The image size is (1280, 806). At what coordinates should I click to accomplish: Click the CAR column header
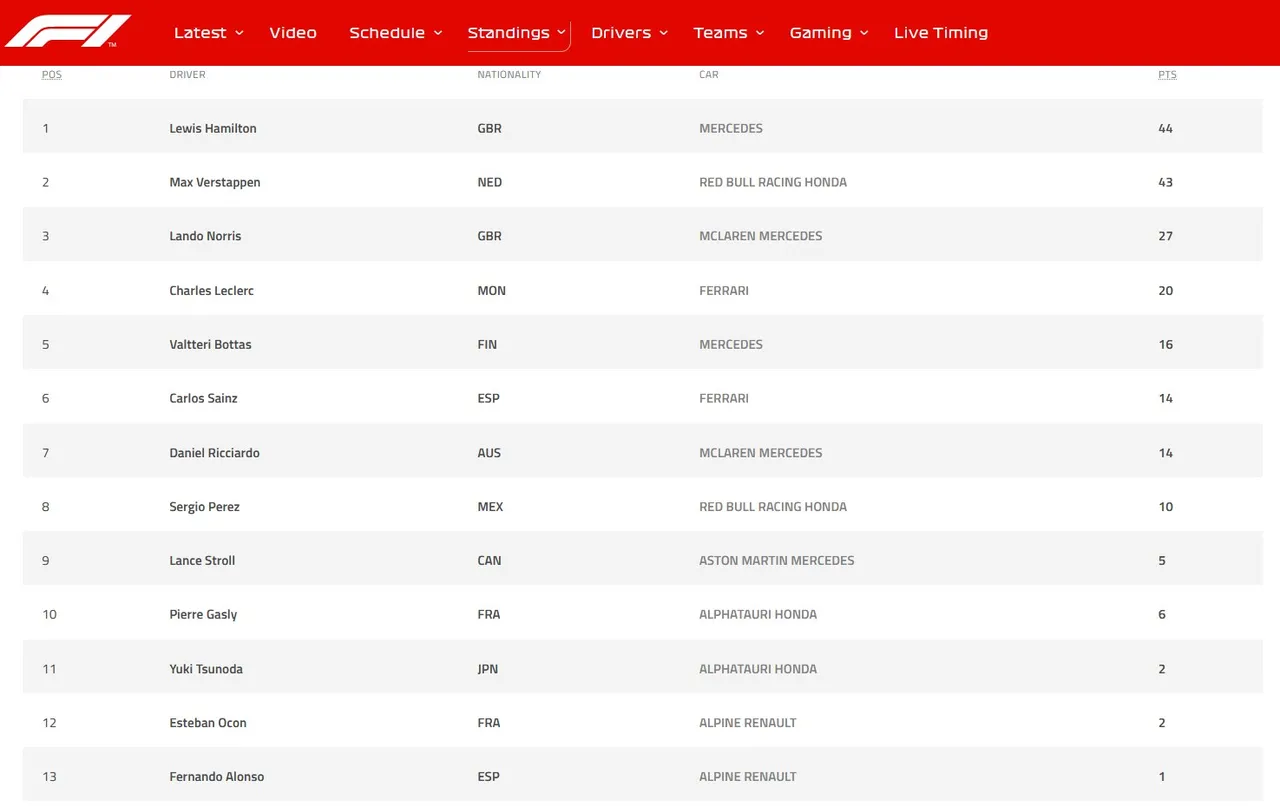[709, 74]
